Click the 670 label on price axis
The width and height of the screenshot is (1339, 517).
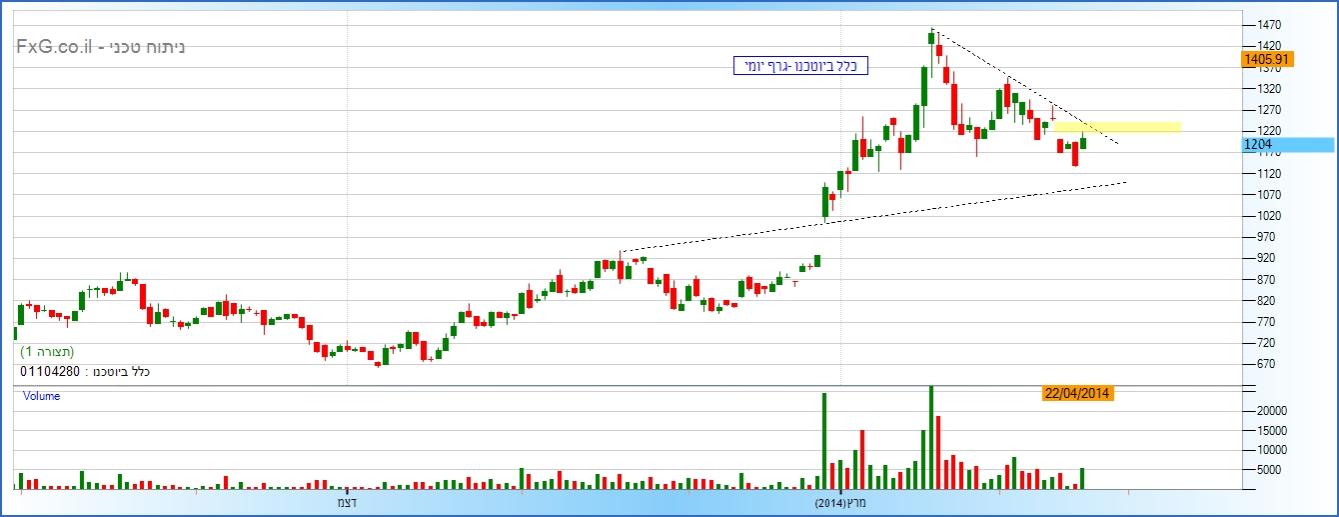1266,364
